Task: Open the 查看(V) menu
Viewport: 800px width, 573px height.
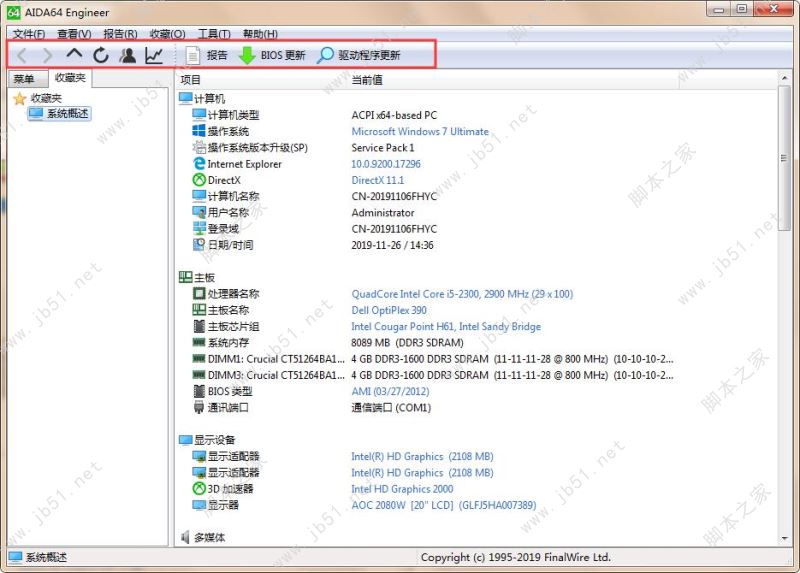Action: [74, 34]
